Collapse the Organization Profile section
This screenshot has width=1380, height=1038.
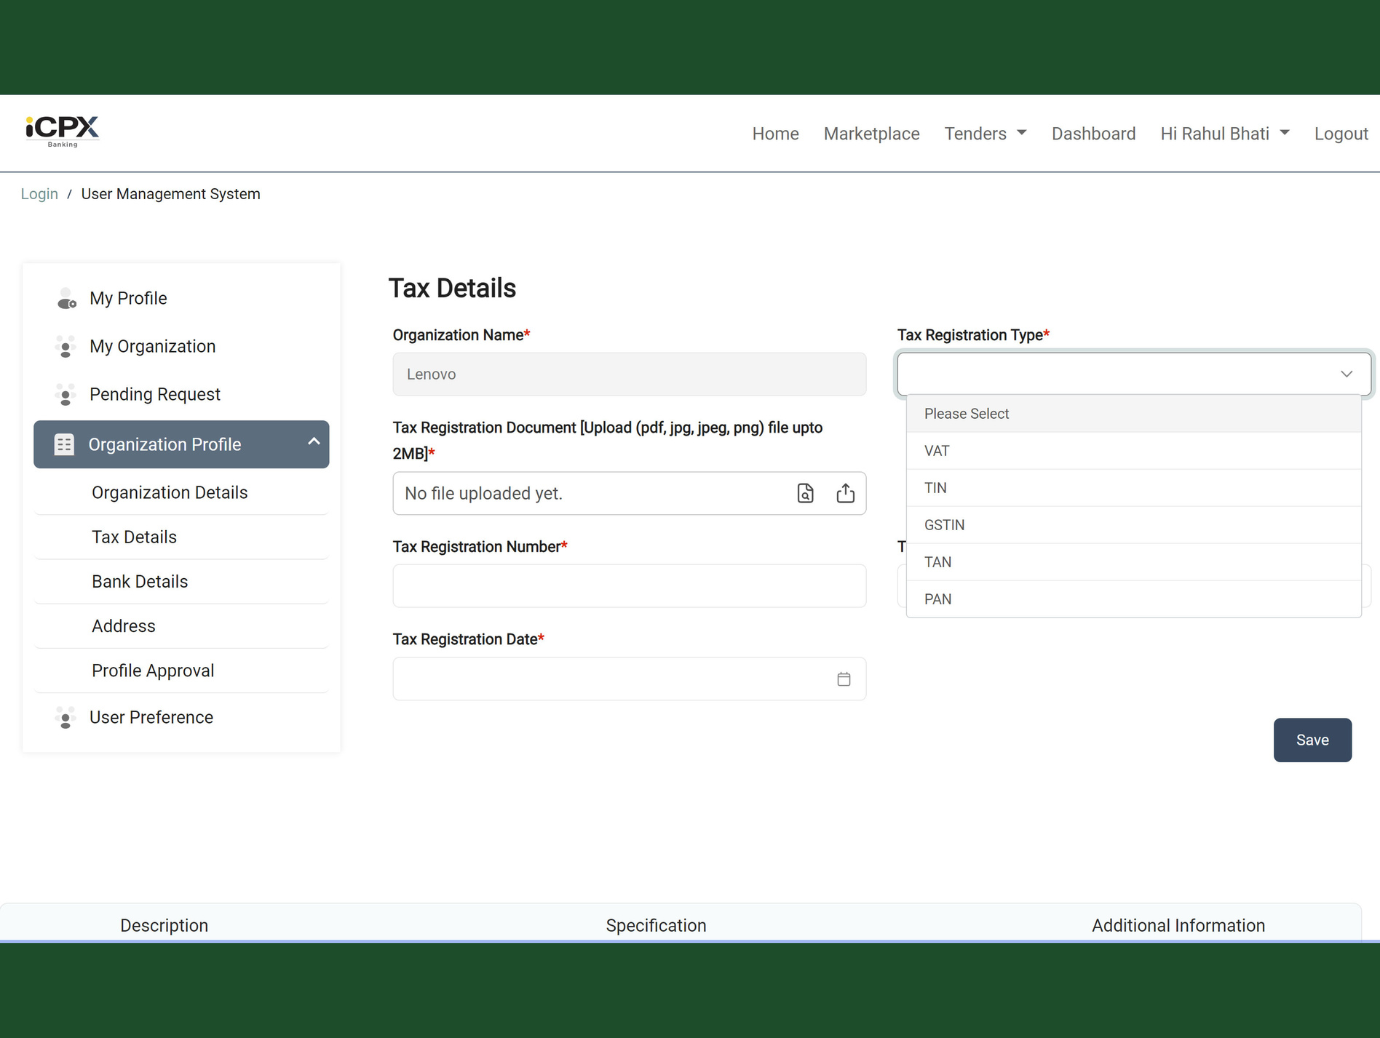[313, 442]
